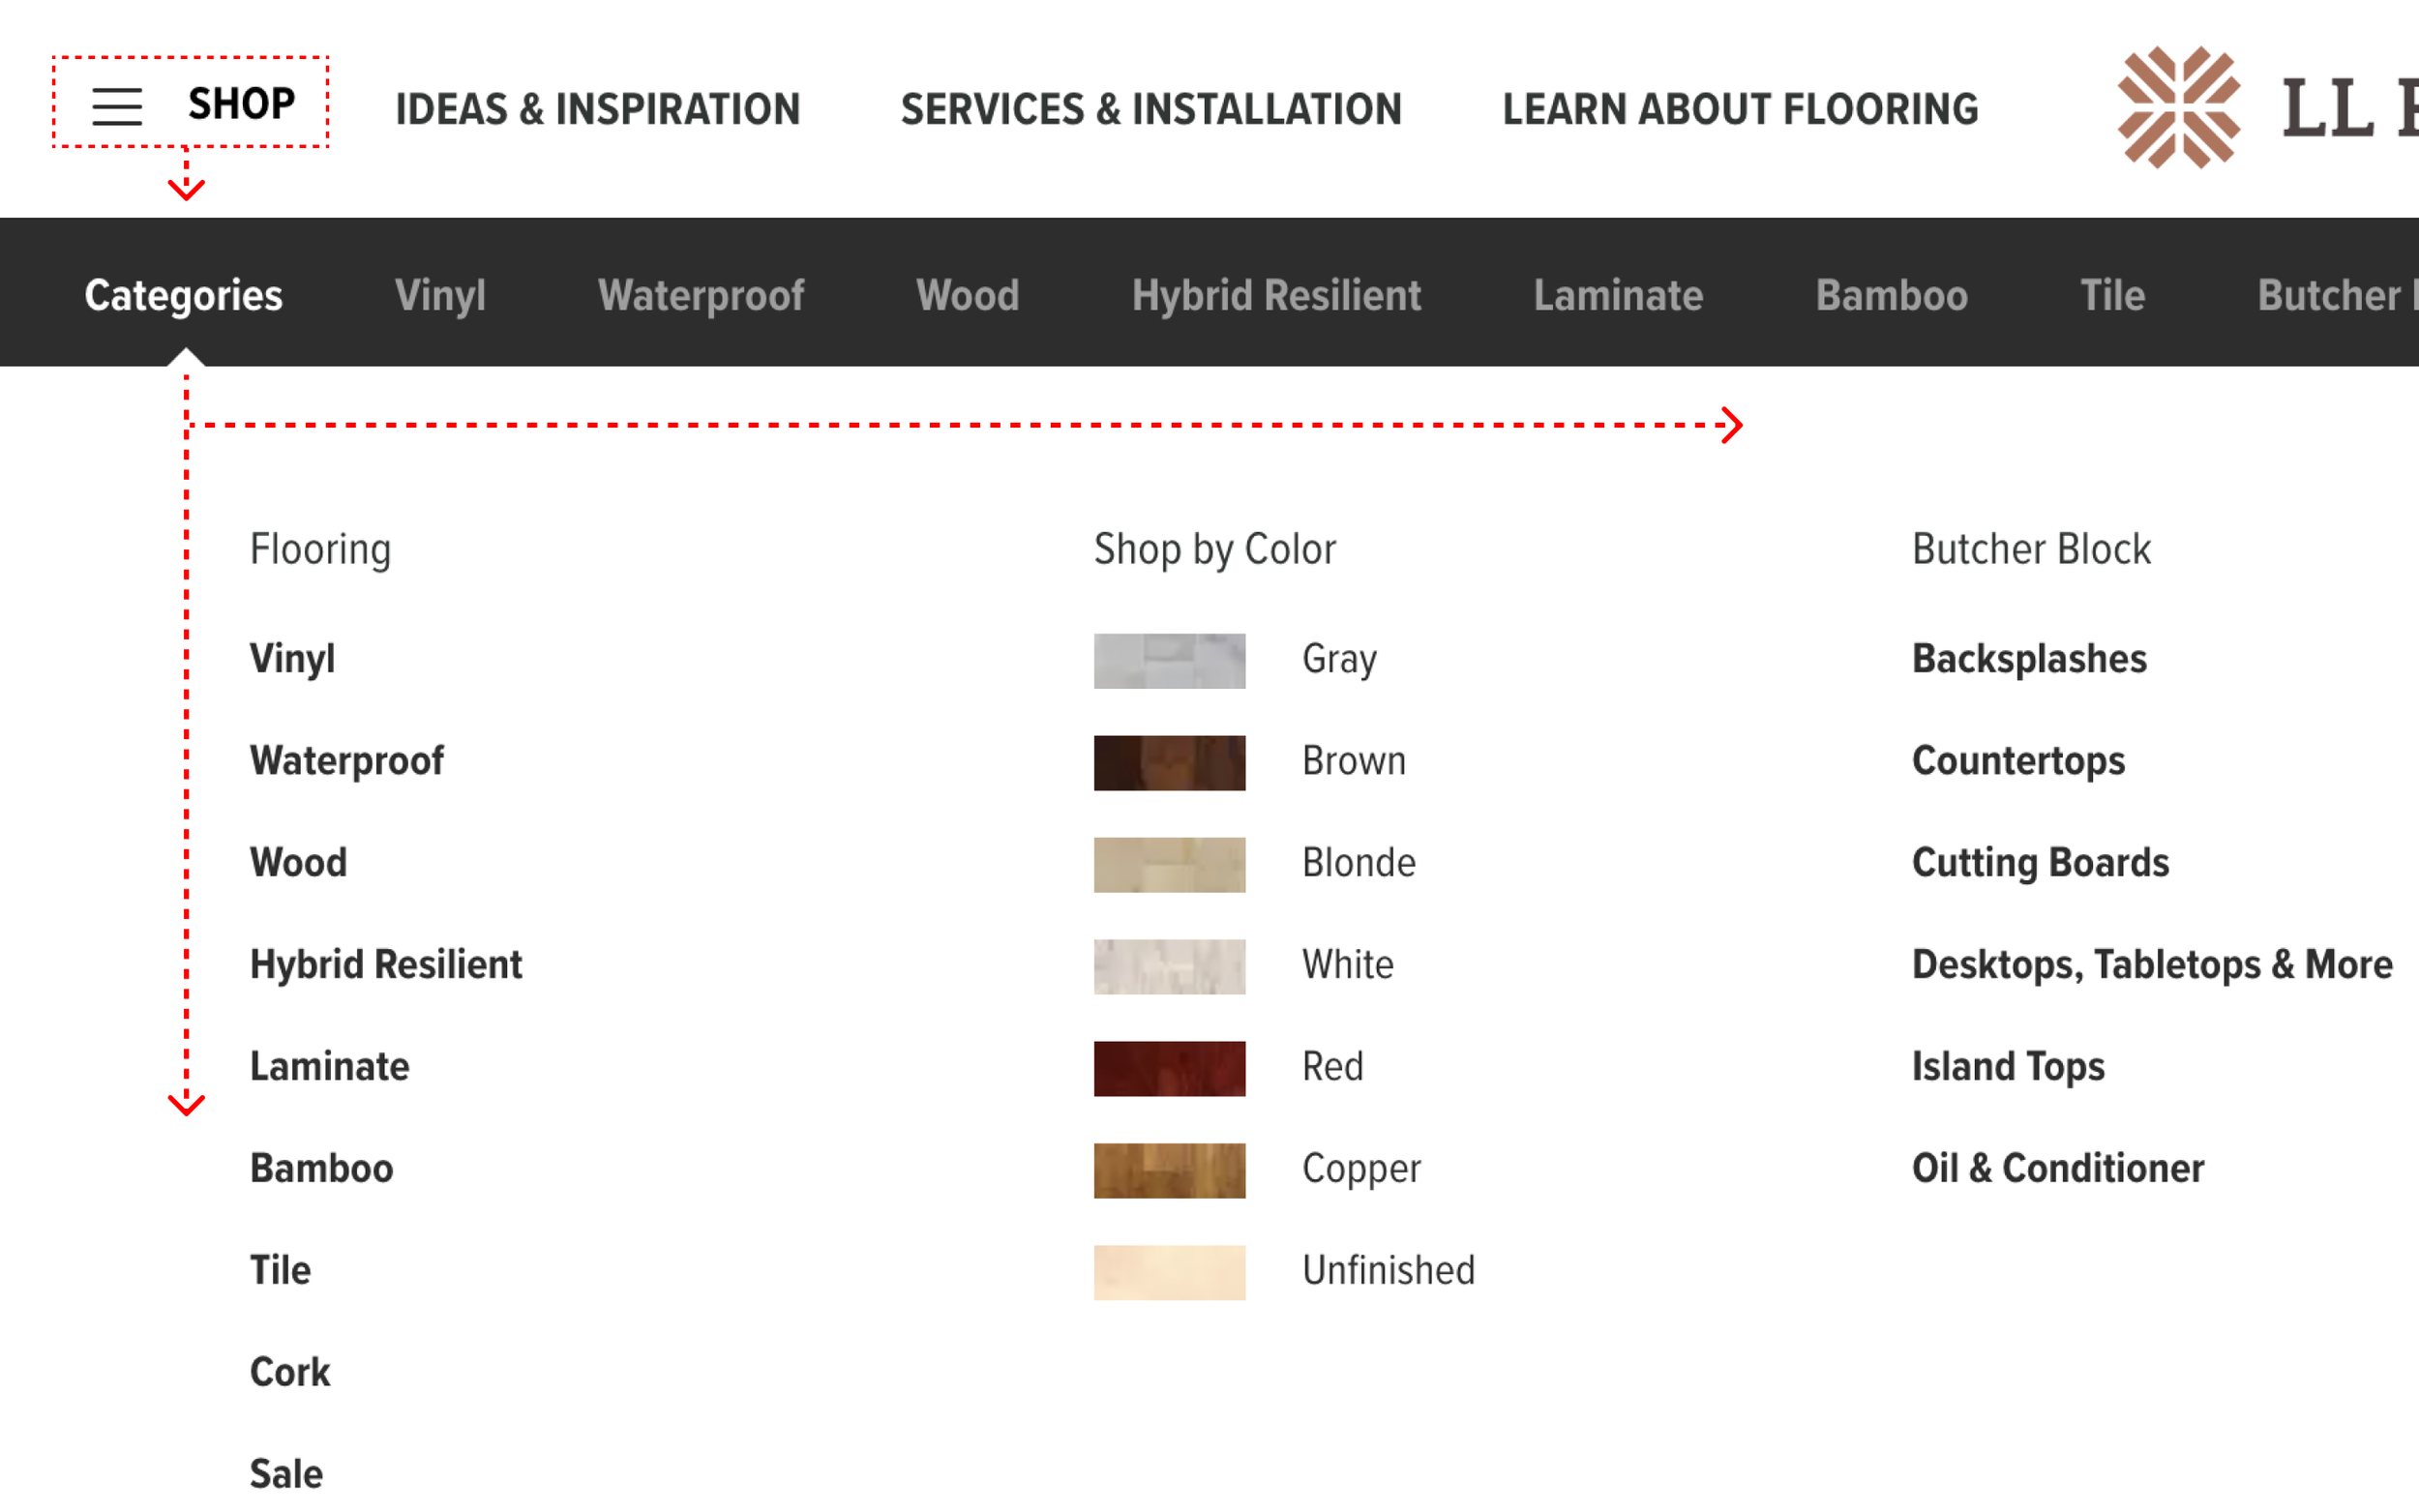Open the Oil & Conditioner link

[x=2058, y=1169]
